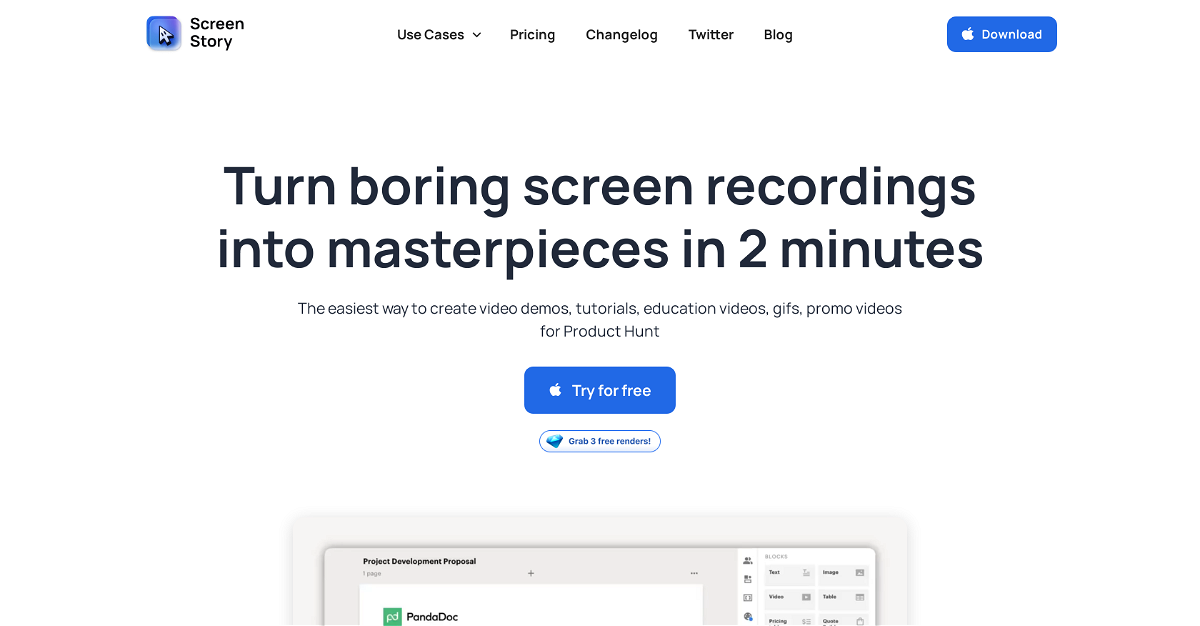Click the 'The easiest way to create' subheading
This screenshot has height=626, width=1200.
[600, 319]
